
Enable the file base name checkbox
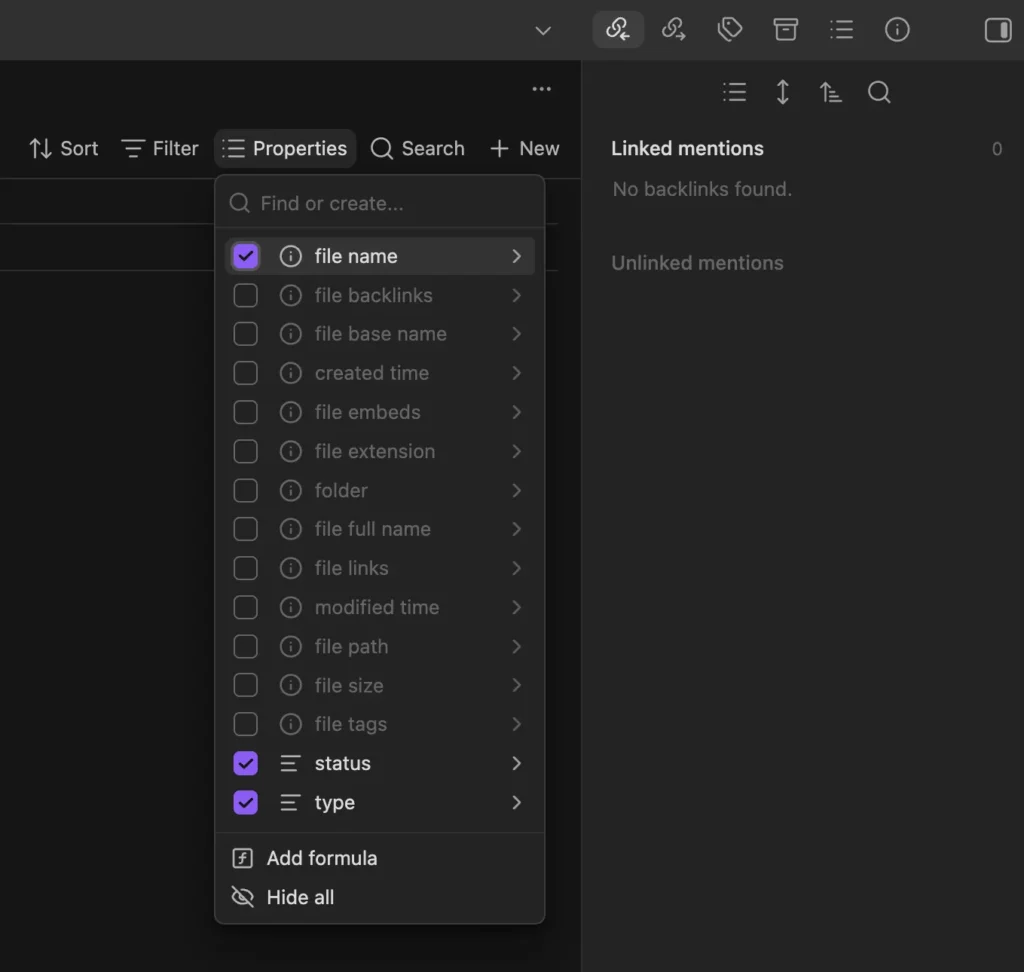pyautogui.click(x=246, y=334)
